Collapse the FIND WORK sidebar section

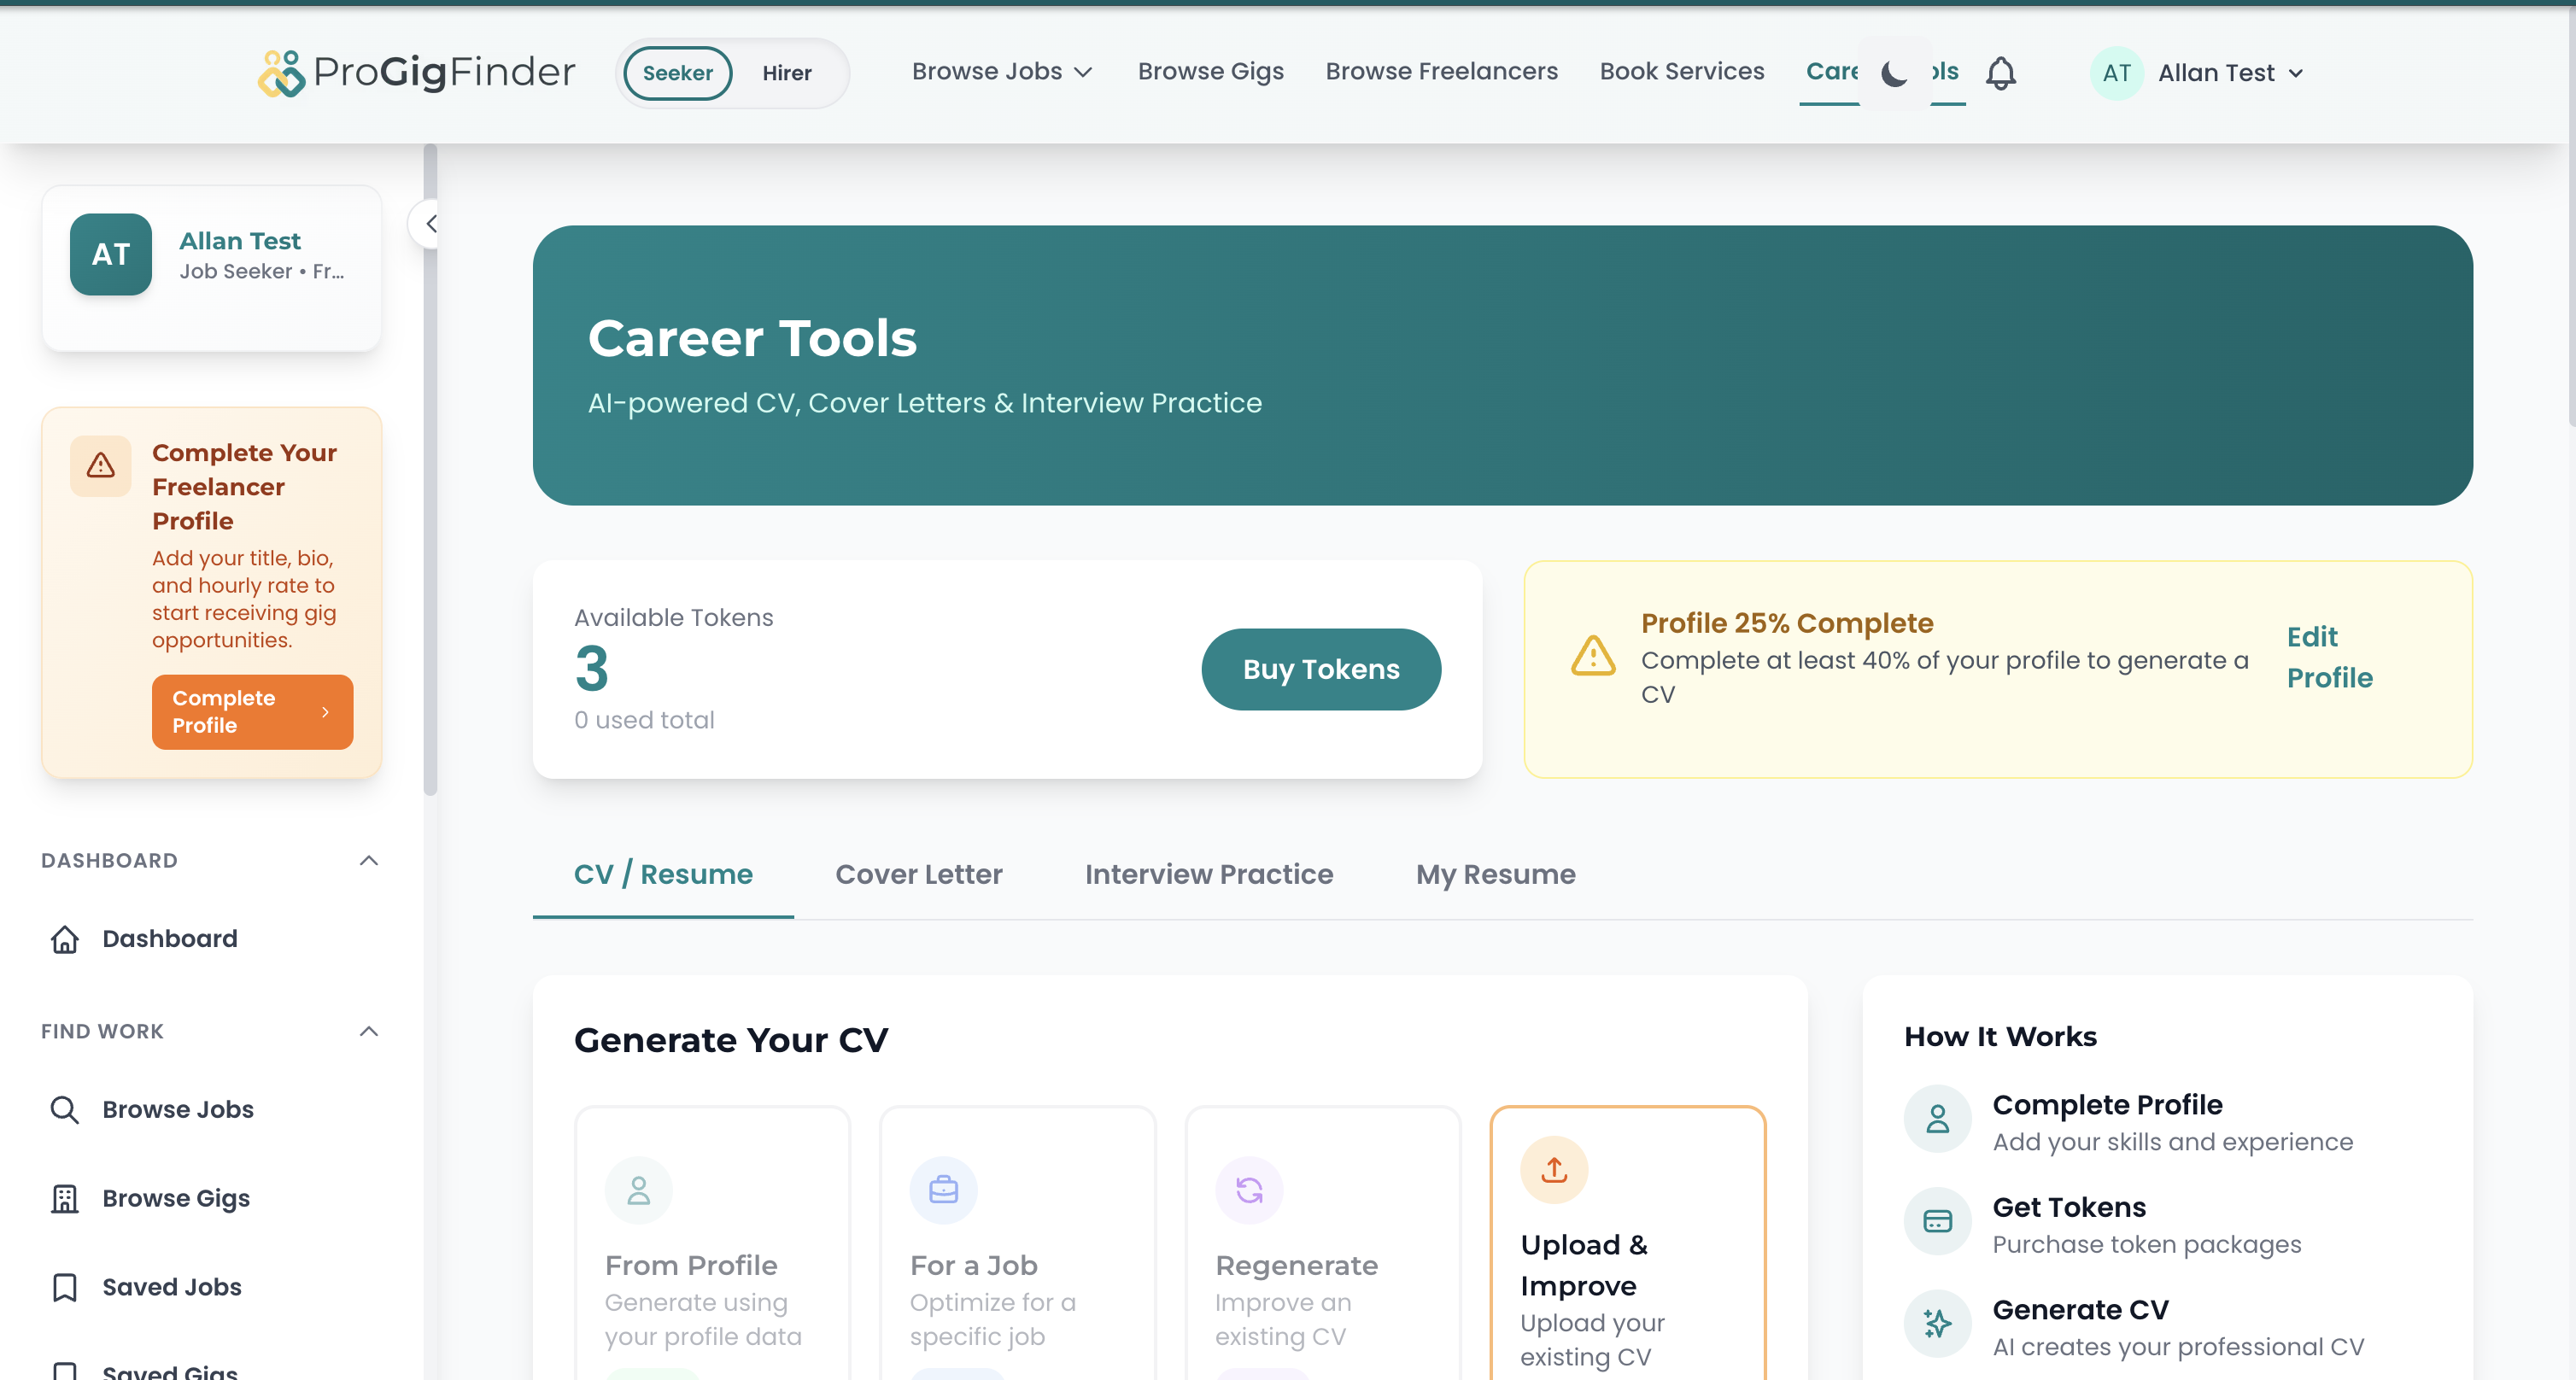[369, 1031]
